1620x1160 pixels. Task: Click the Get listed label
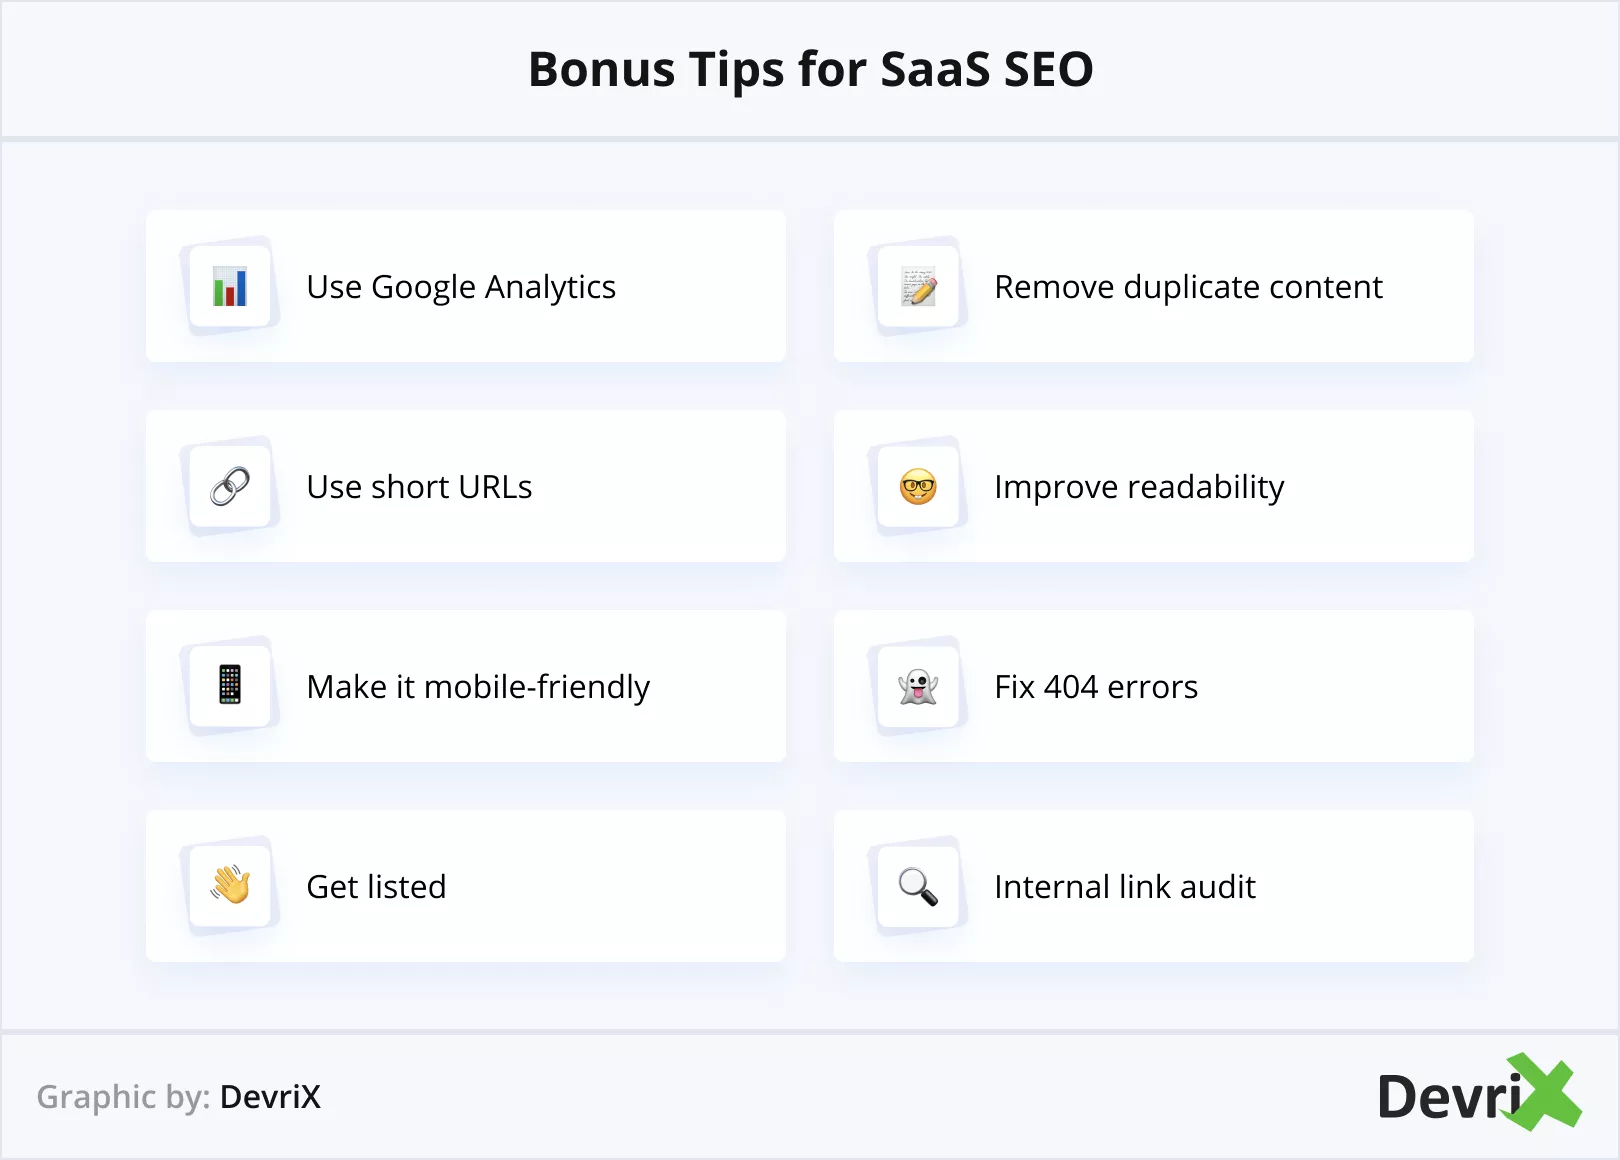[376, 887]
